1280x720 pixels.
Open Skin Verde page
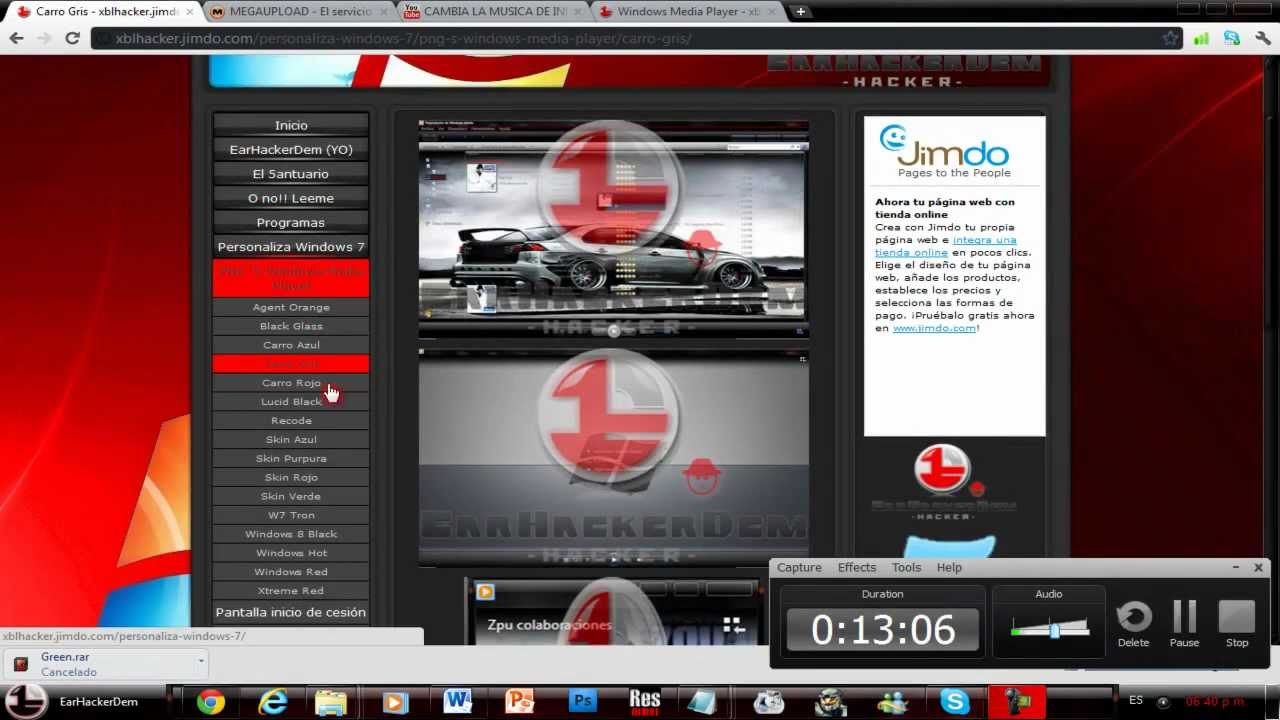(291, 496)
